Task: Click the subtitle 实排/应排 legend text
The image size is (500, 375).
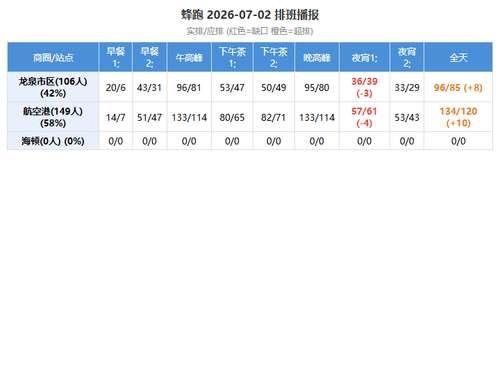Action: [250, 31]
